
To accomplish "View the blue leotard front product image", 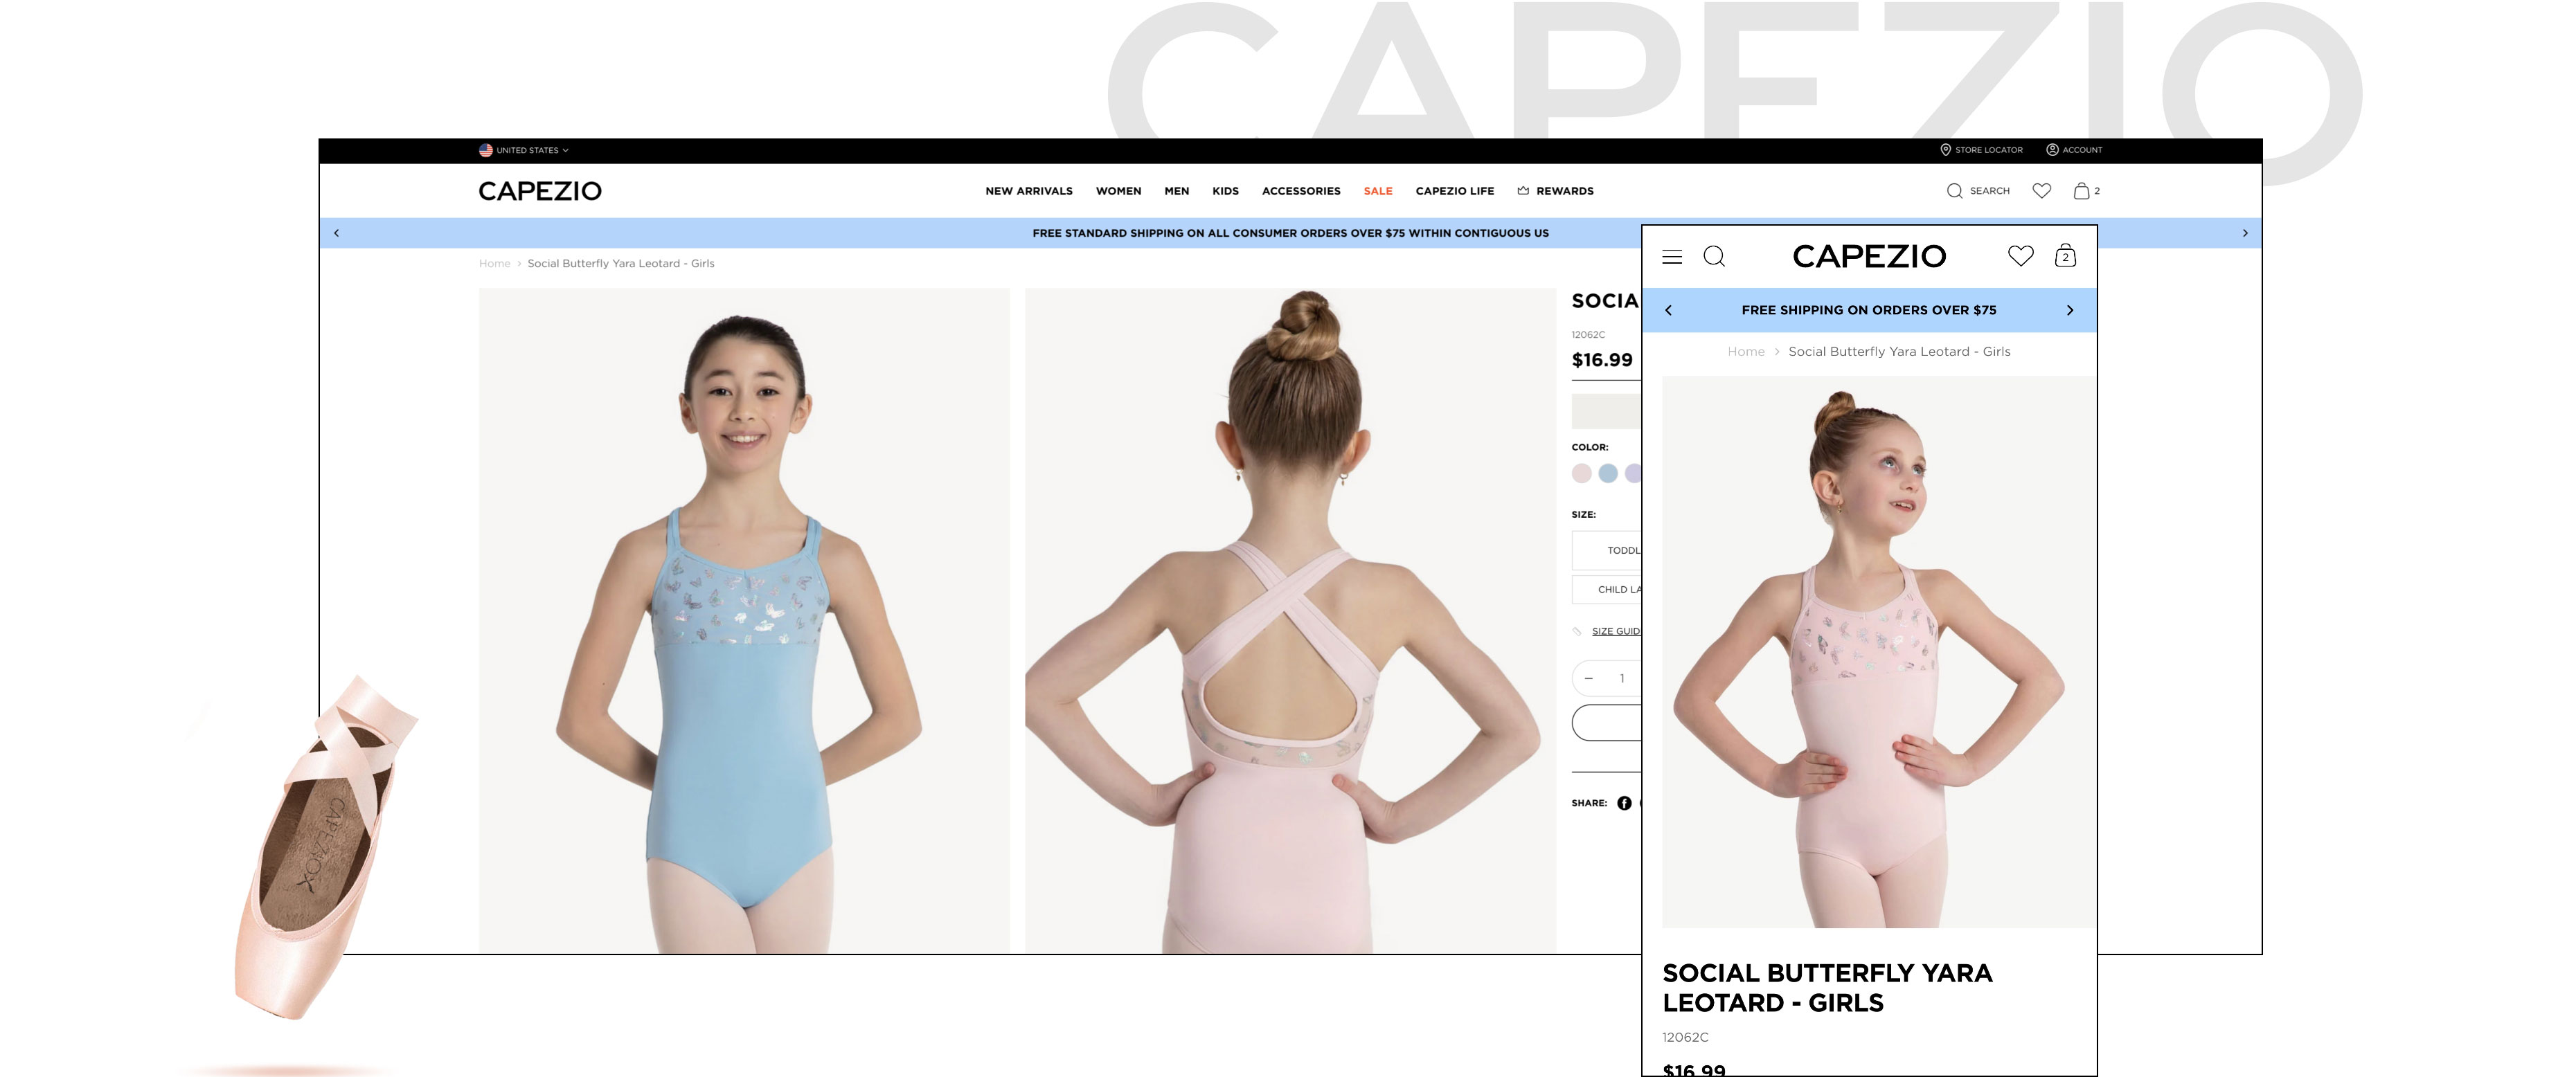I will tap(744, 621).
